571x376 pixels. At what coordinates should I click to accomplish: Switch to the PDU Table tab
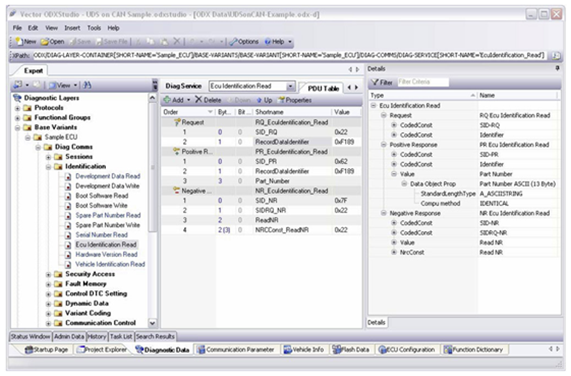[x=323, y=88]
